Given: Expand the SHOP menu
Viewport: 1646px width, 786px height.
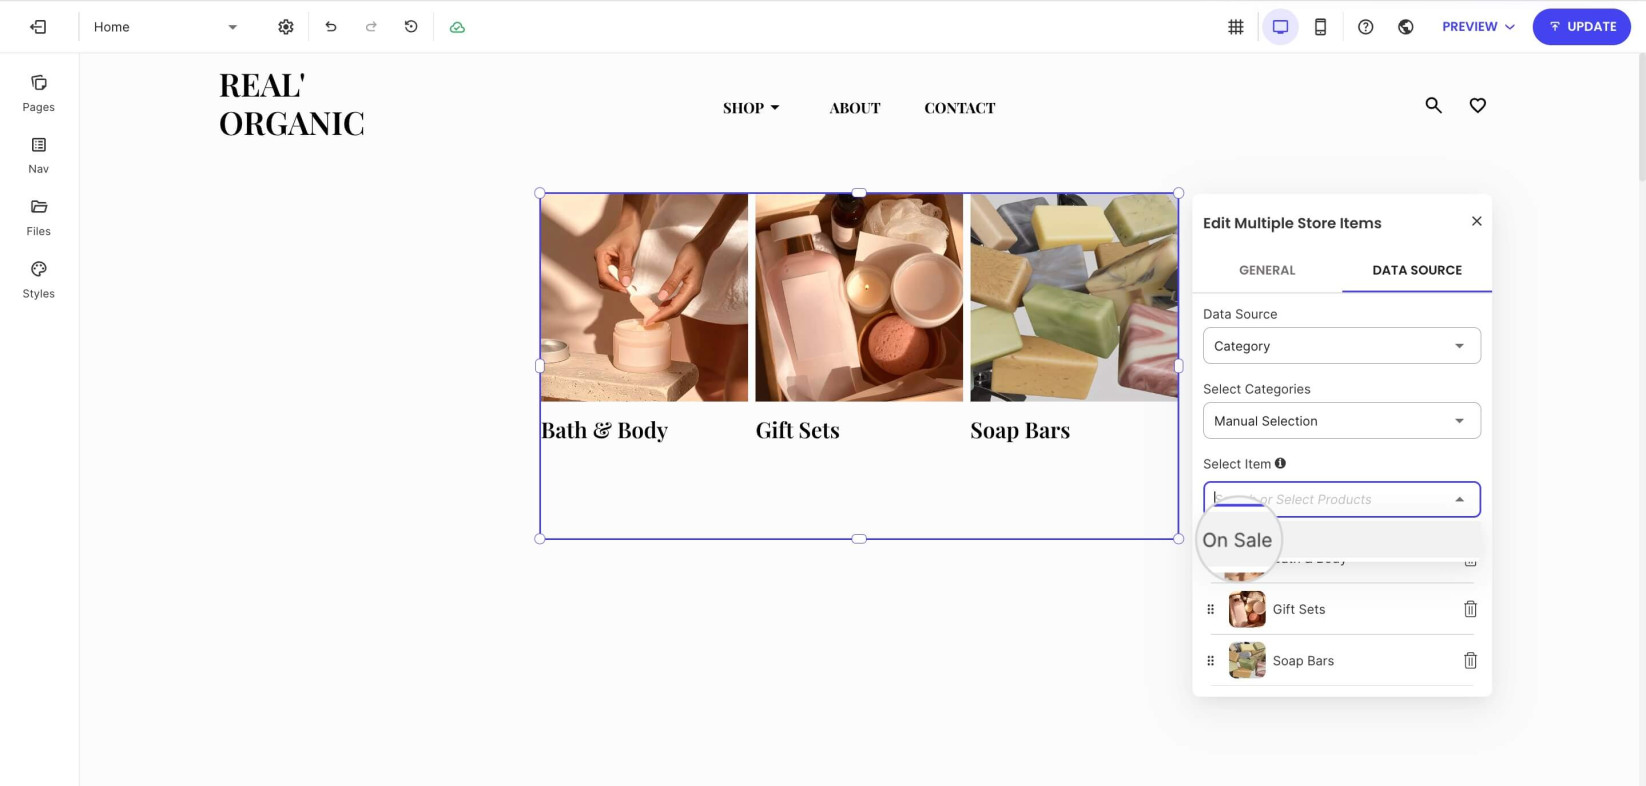Looking at the screenshot, I should coord(750,108).
